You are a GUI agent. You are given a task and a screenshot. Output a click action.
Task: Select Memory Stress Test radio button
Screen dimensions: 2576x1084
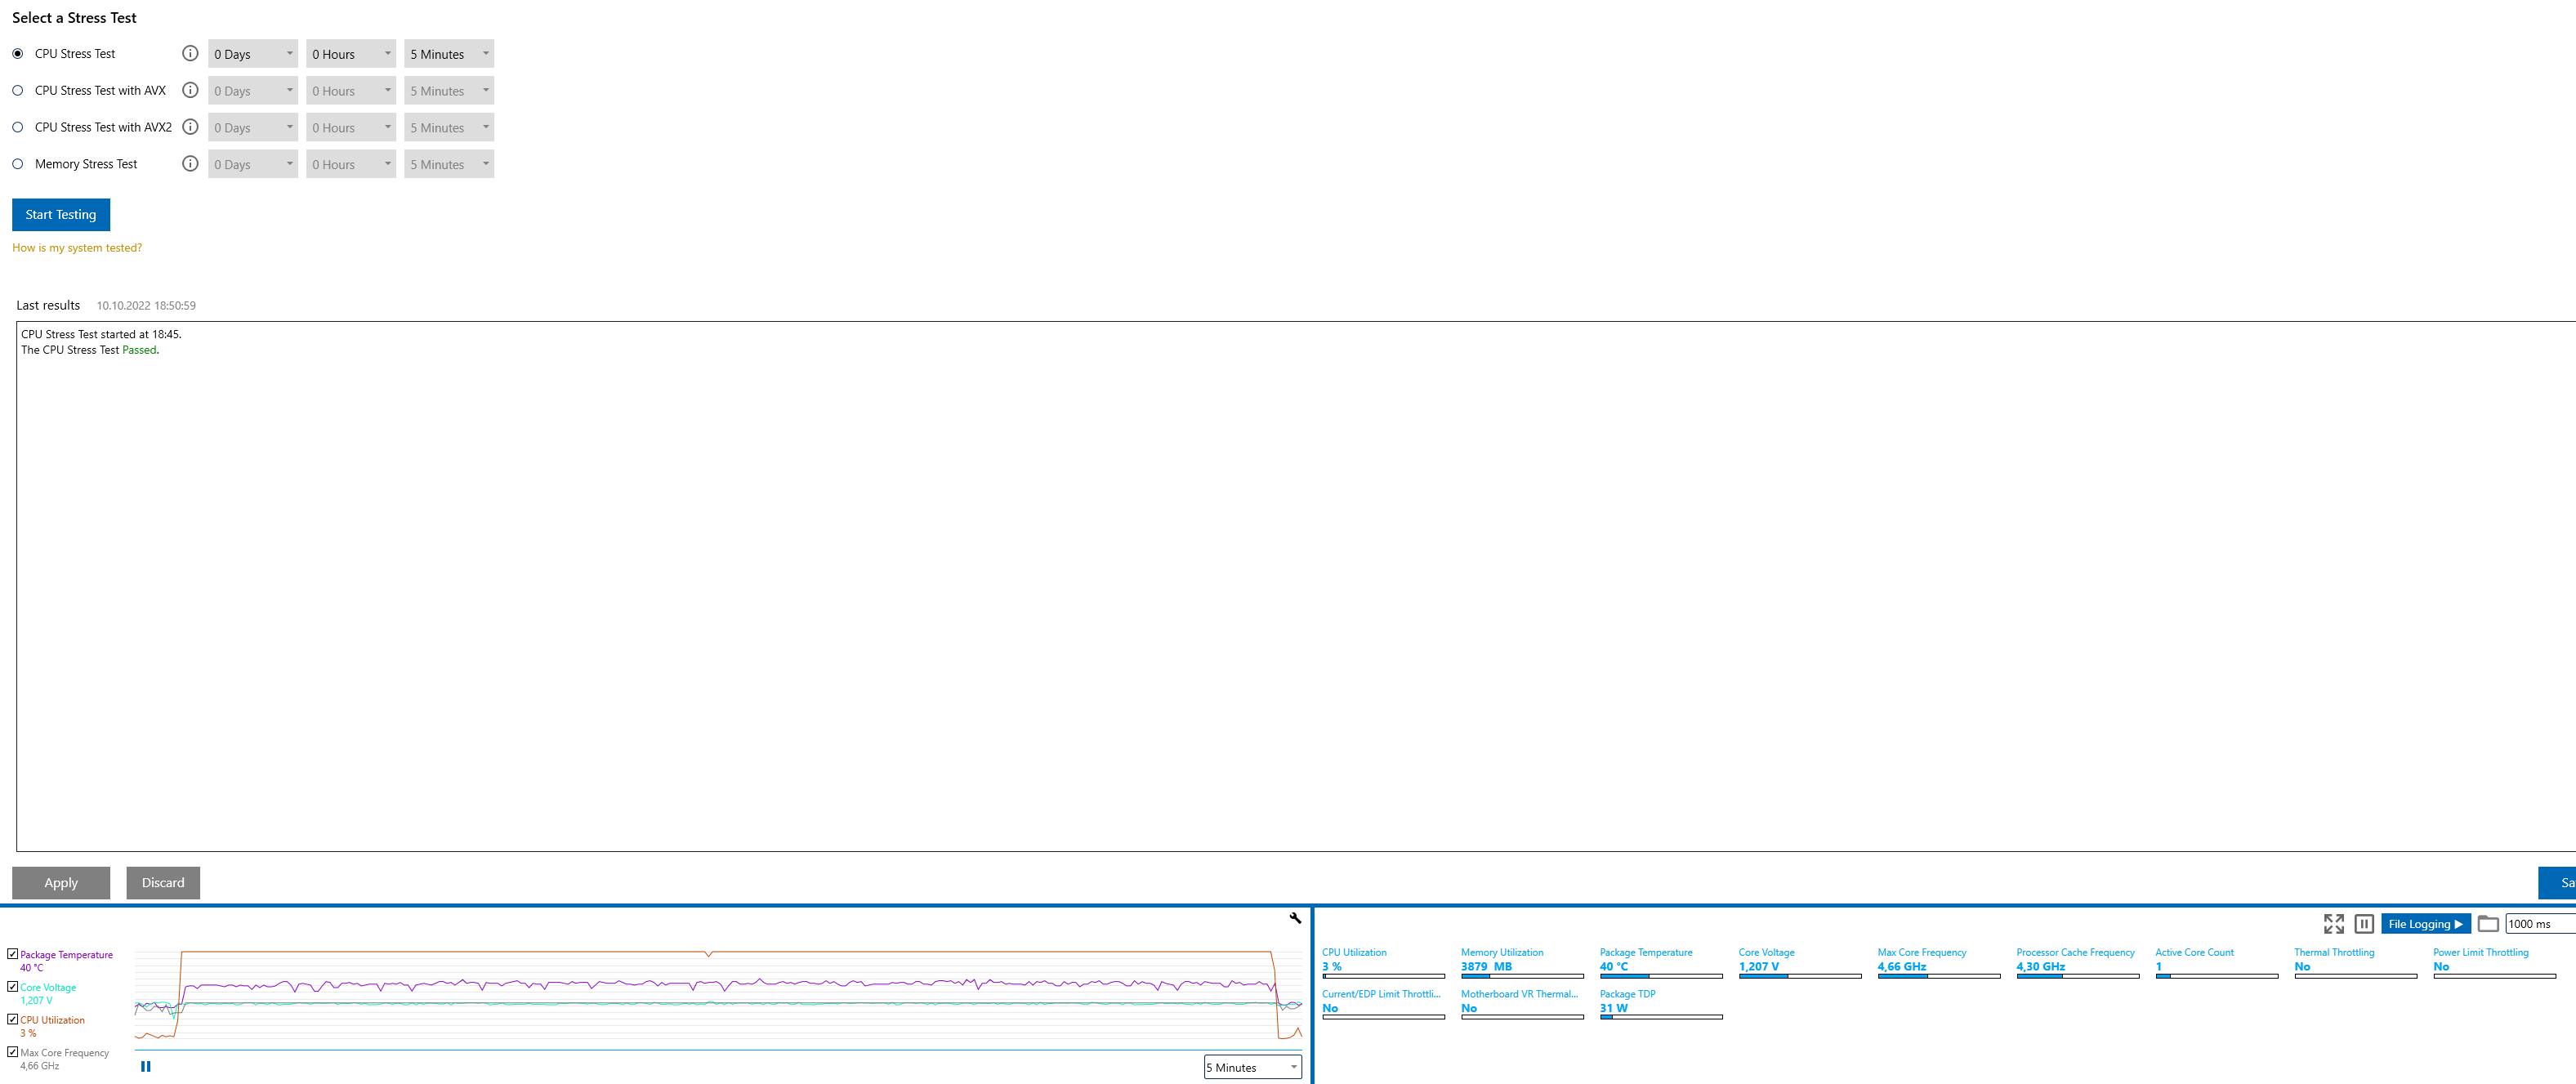point(18,164)
